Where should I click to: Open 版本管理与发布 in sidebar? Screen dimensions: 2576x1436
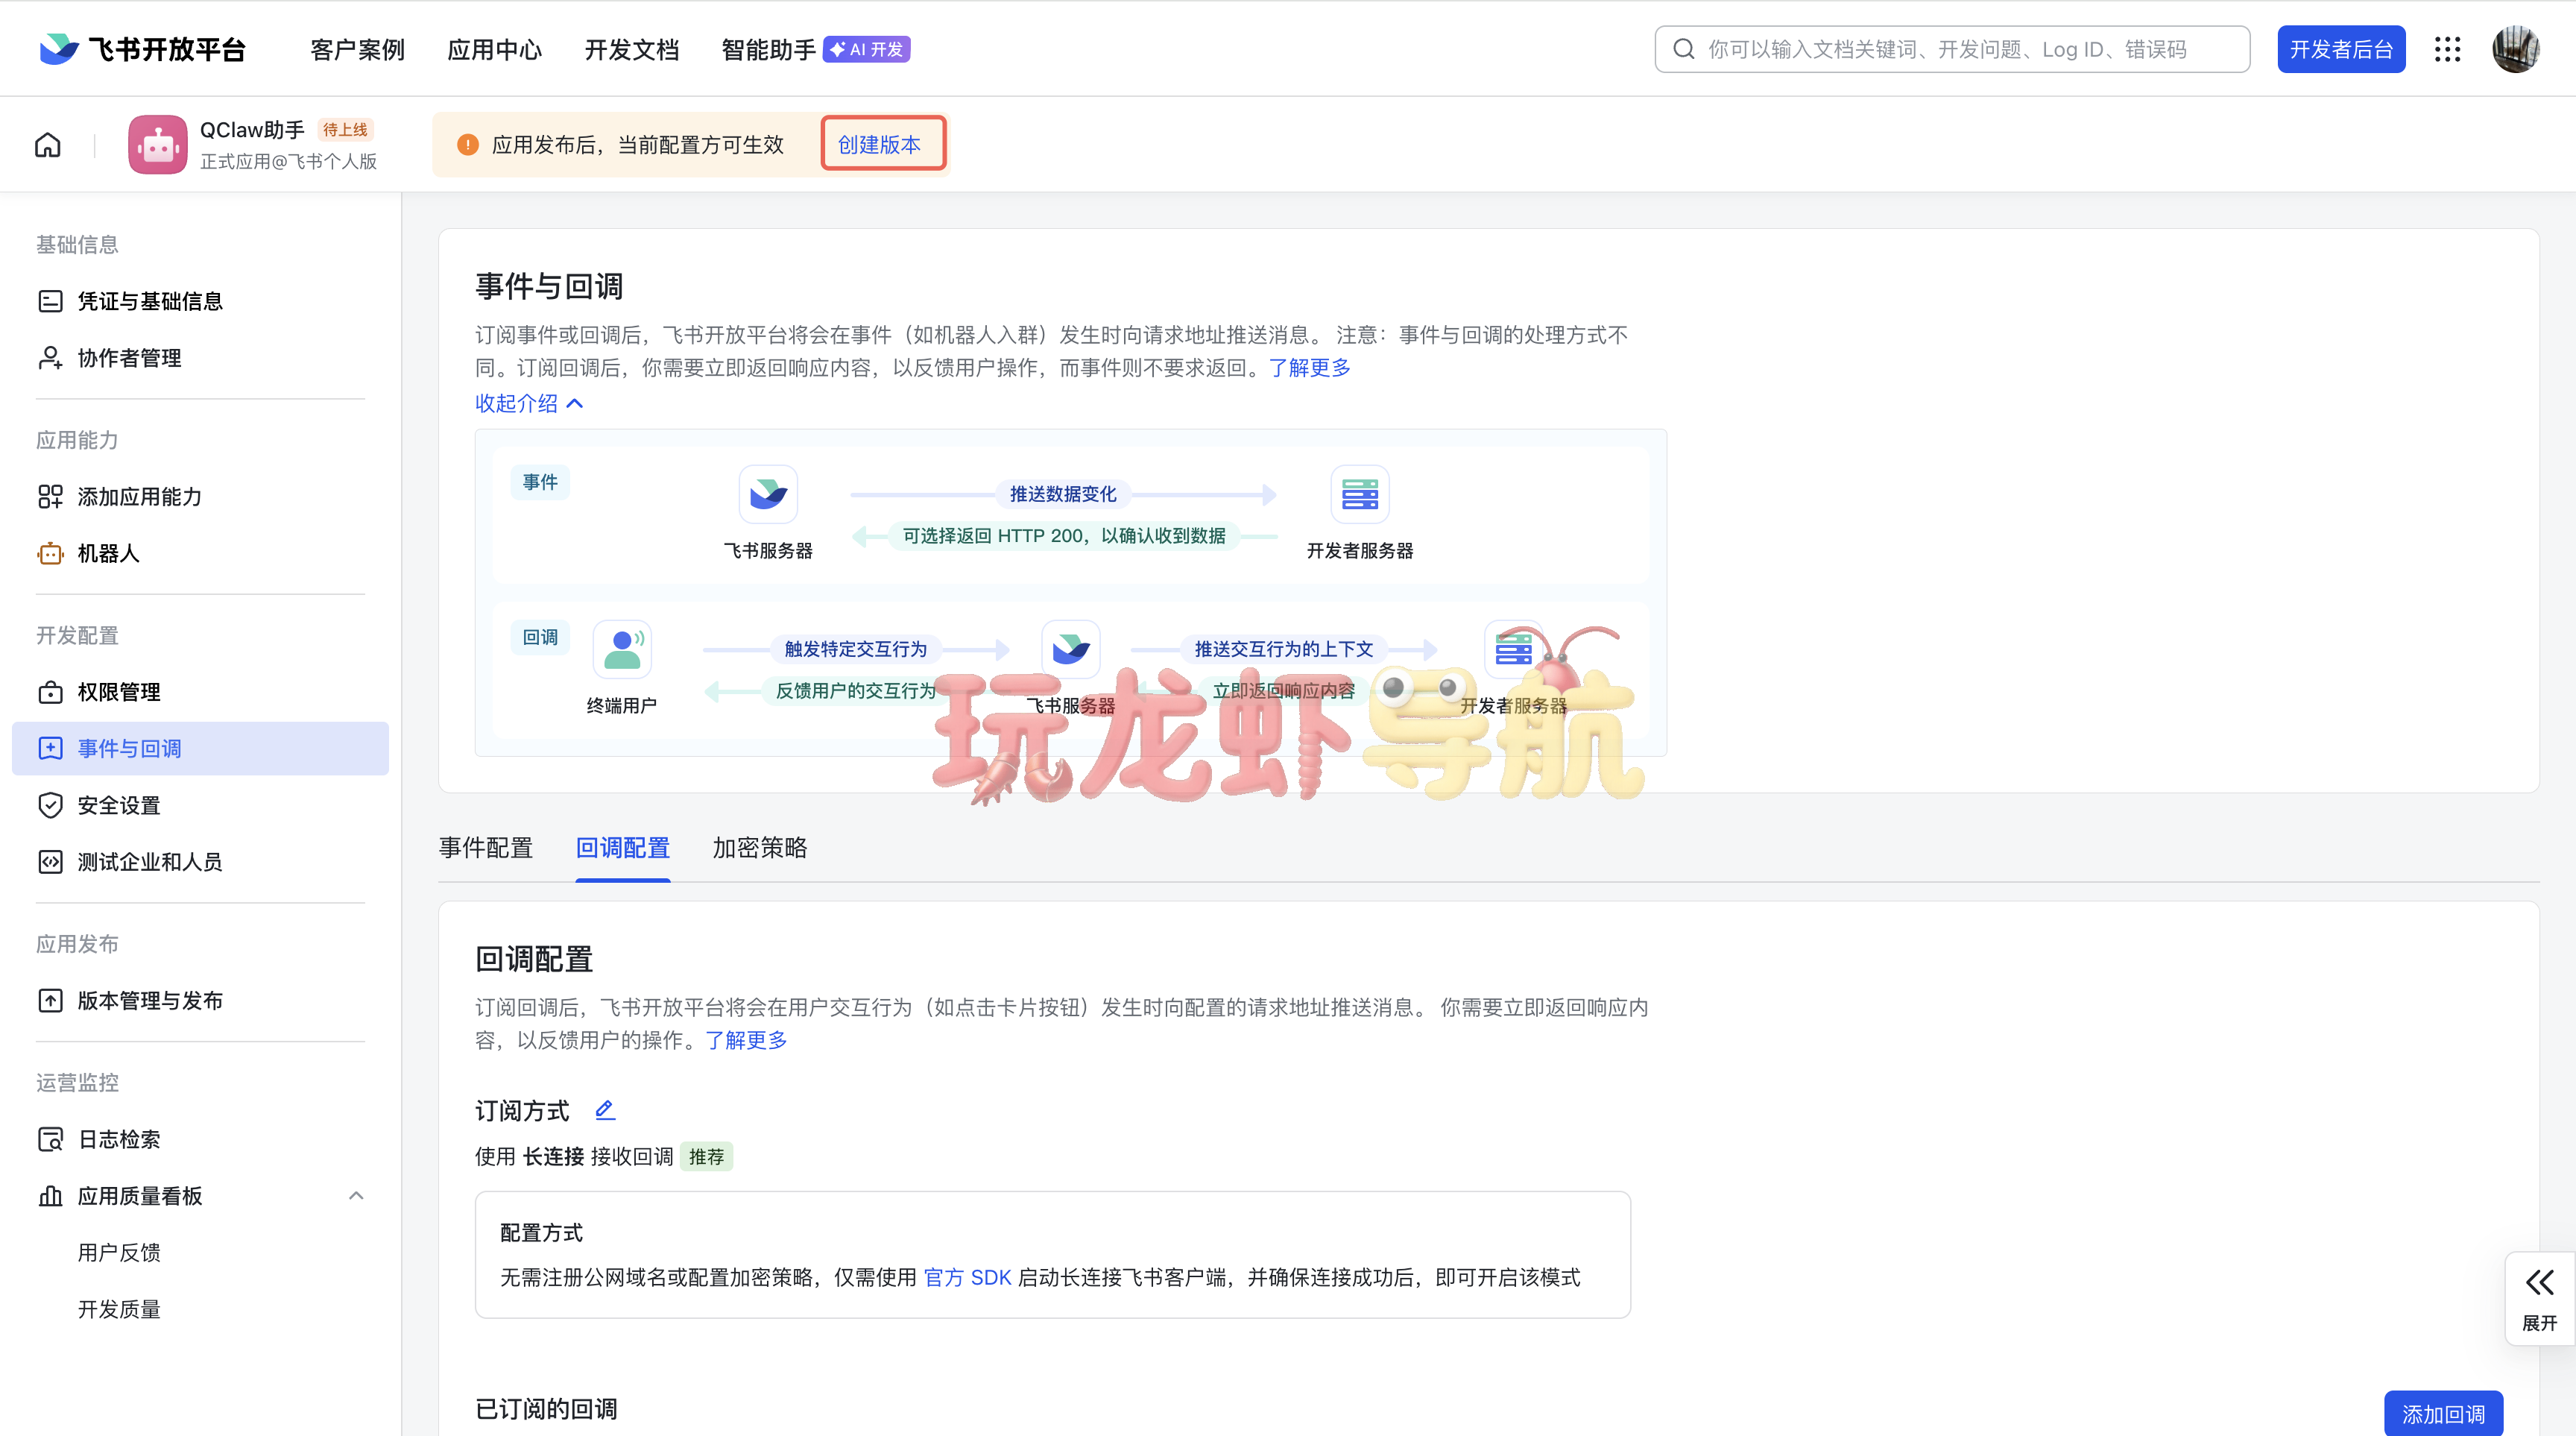click(200, 1001)
